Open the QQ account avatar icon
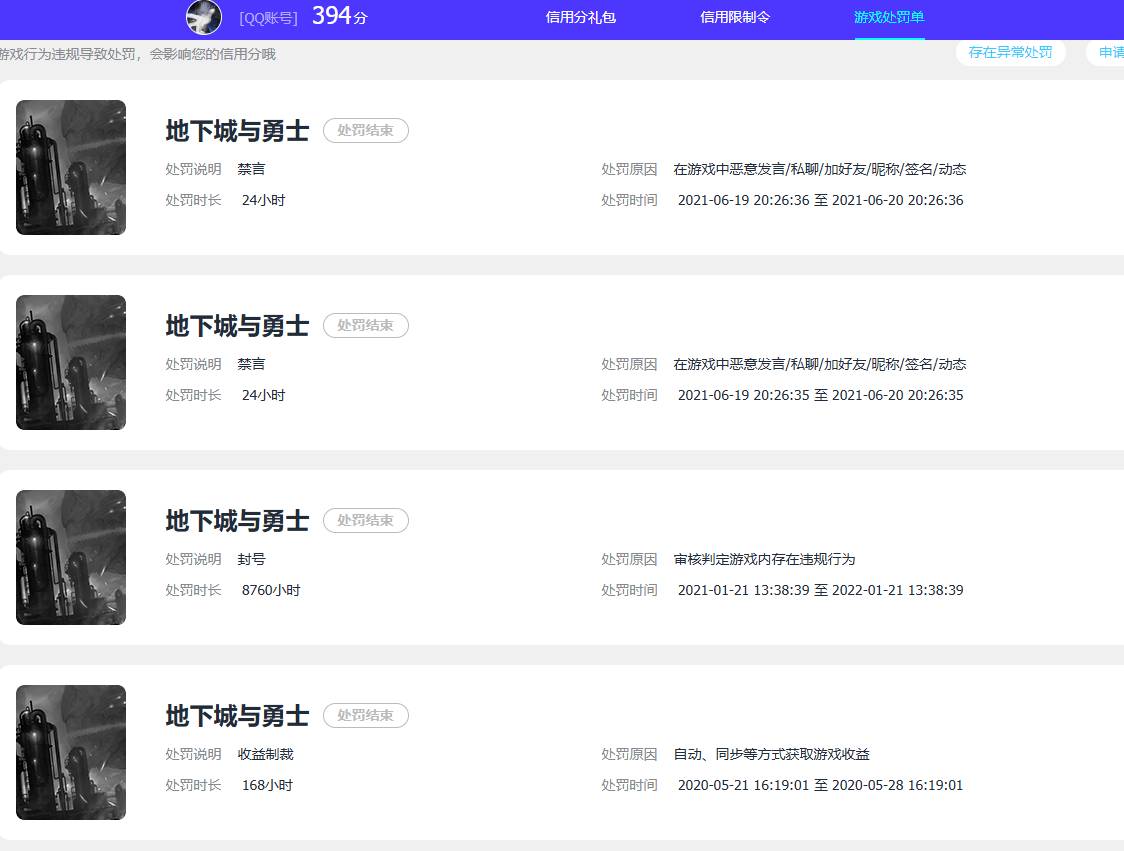The height and width of the screenshot is (851, 1124). point(204,18)
